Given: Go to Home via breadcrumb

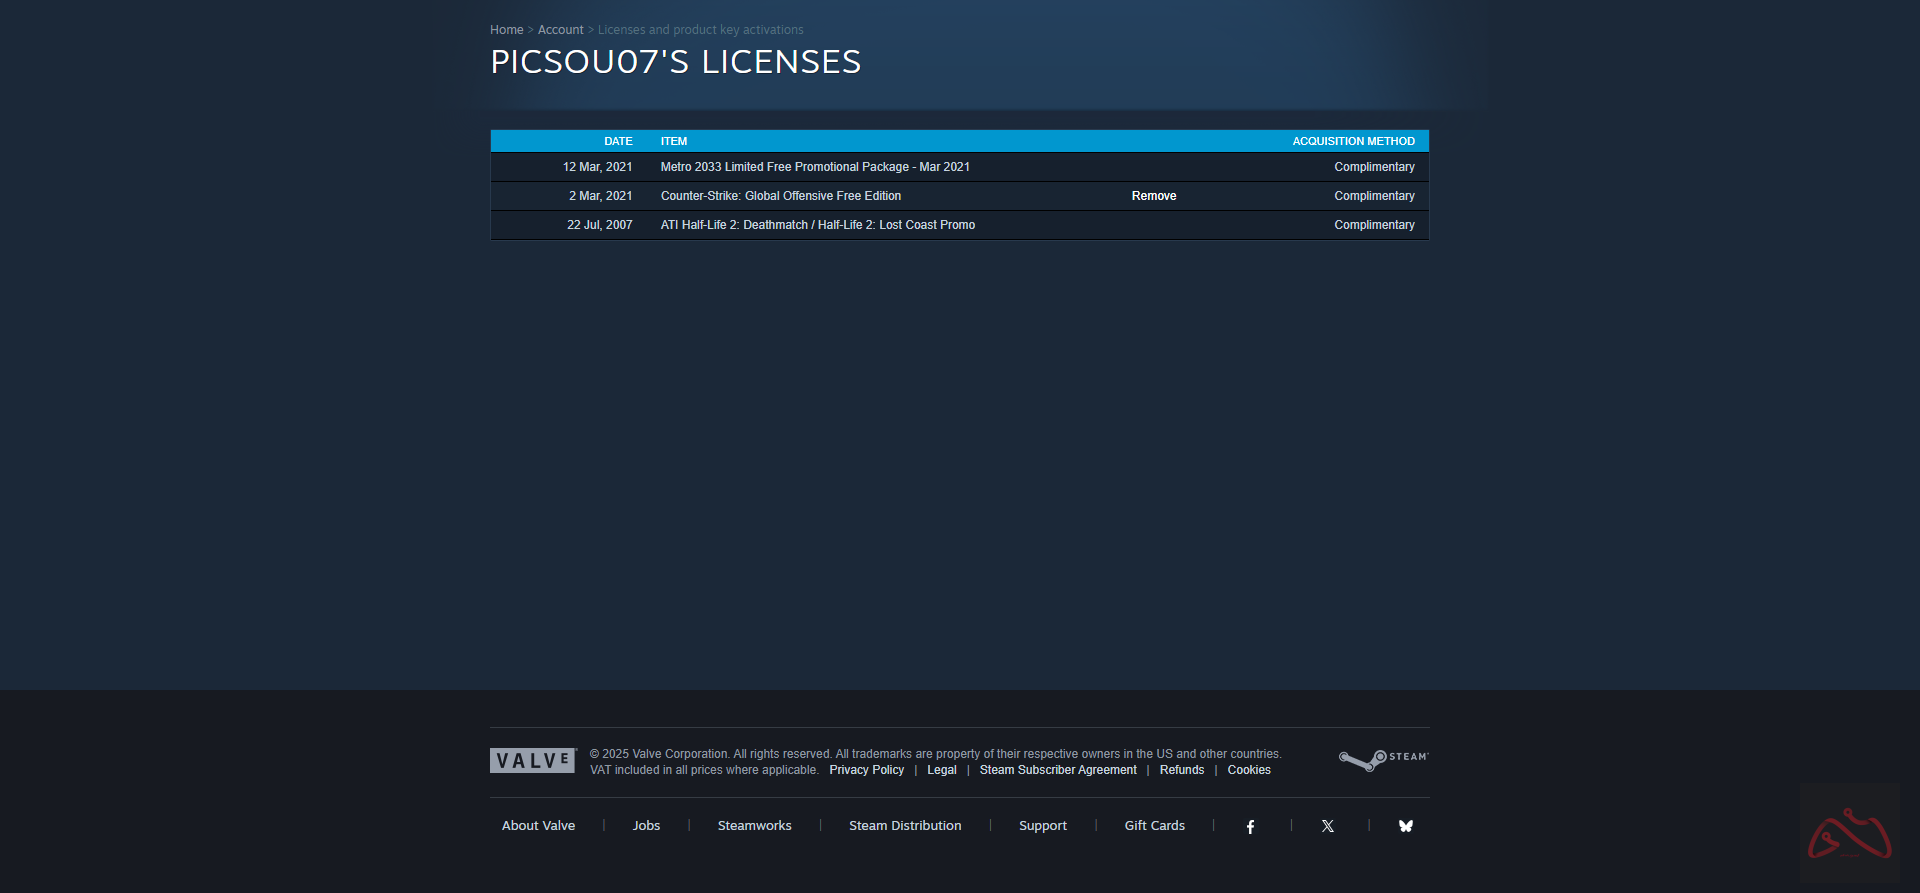Looking at the screenshot, I should click(x=506, y=30).
